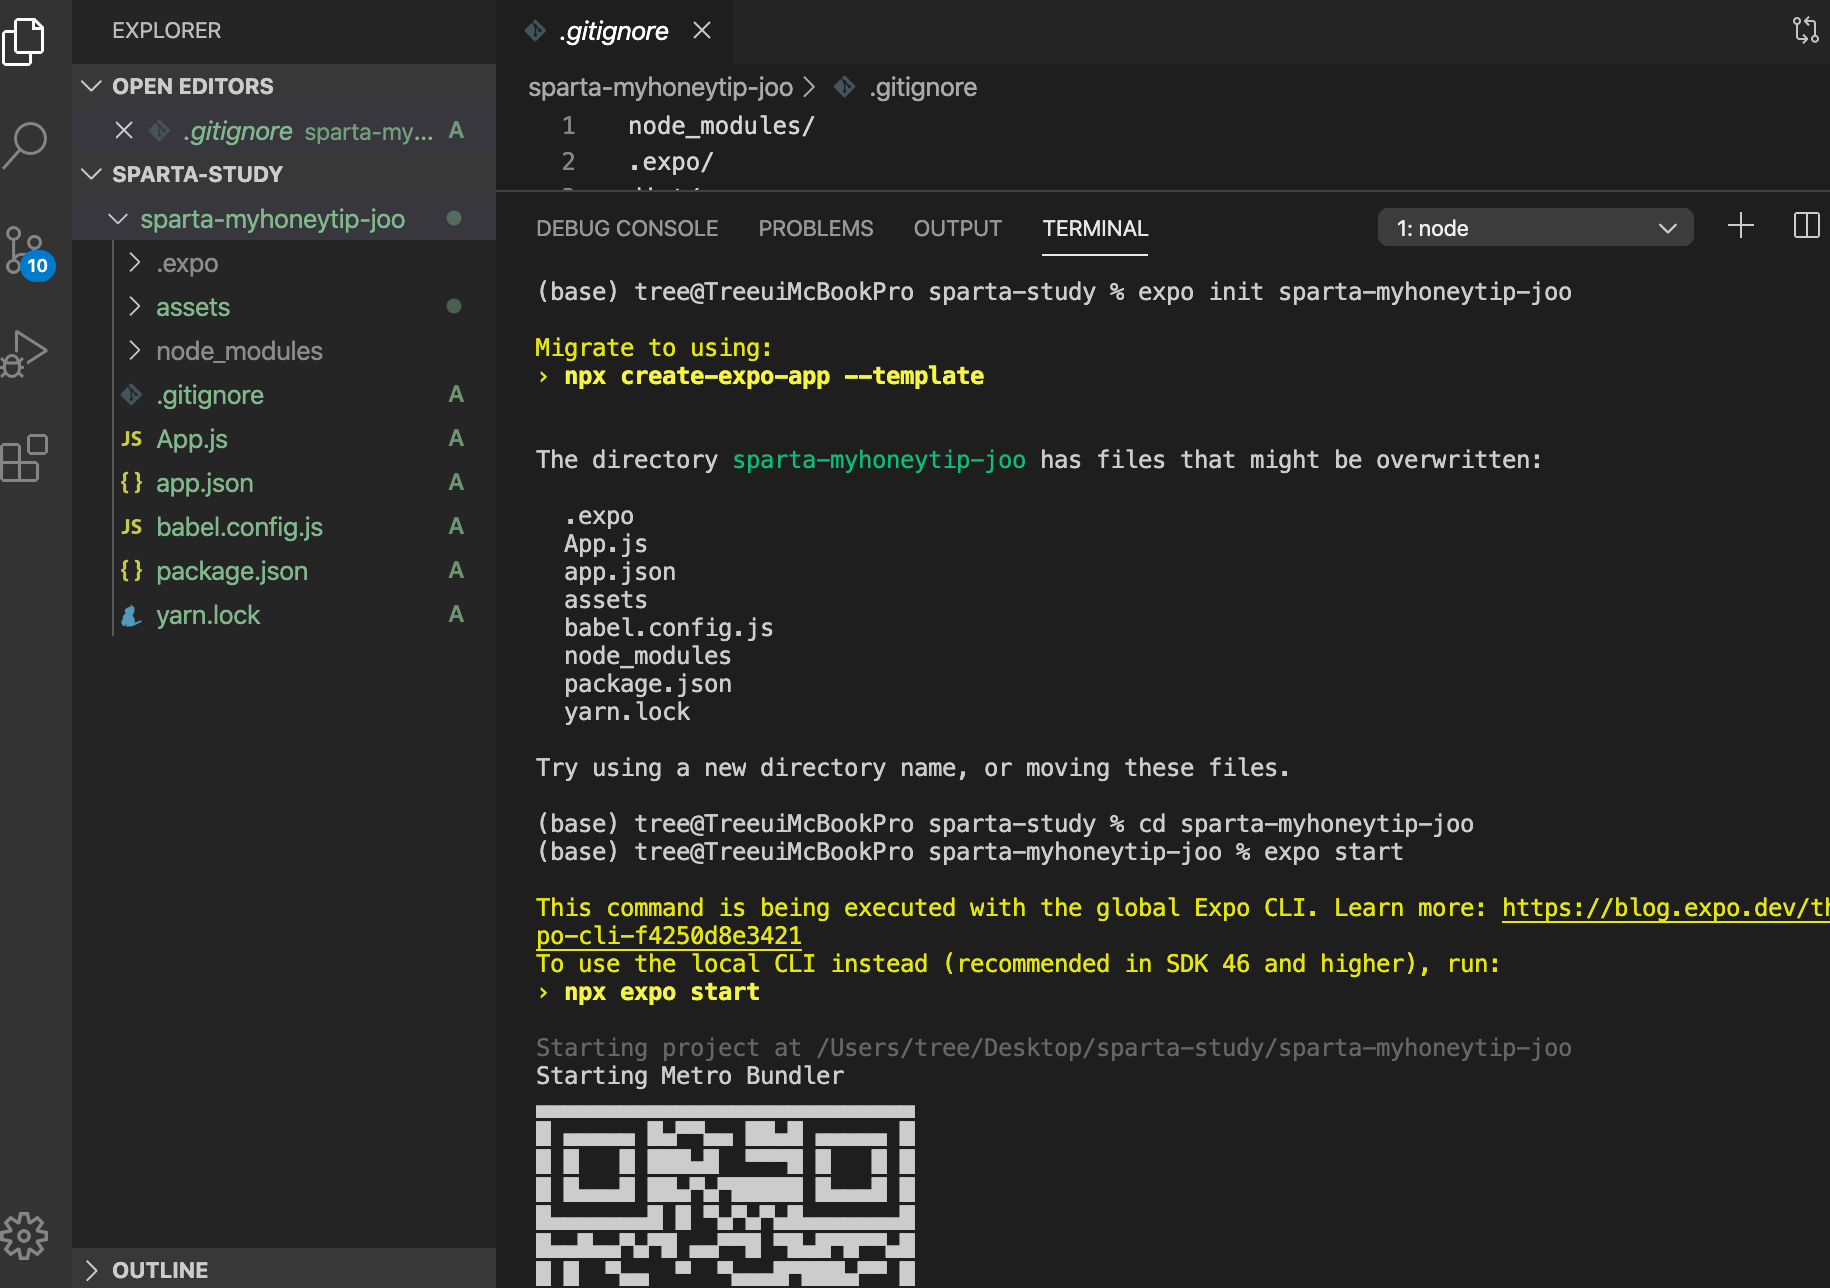
Task: Open Source Control view with 10 changes
Action: (x=28, y=253)
